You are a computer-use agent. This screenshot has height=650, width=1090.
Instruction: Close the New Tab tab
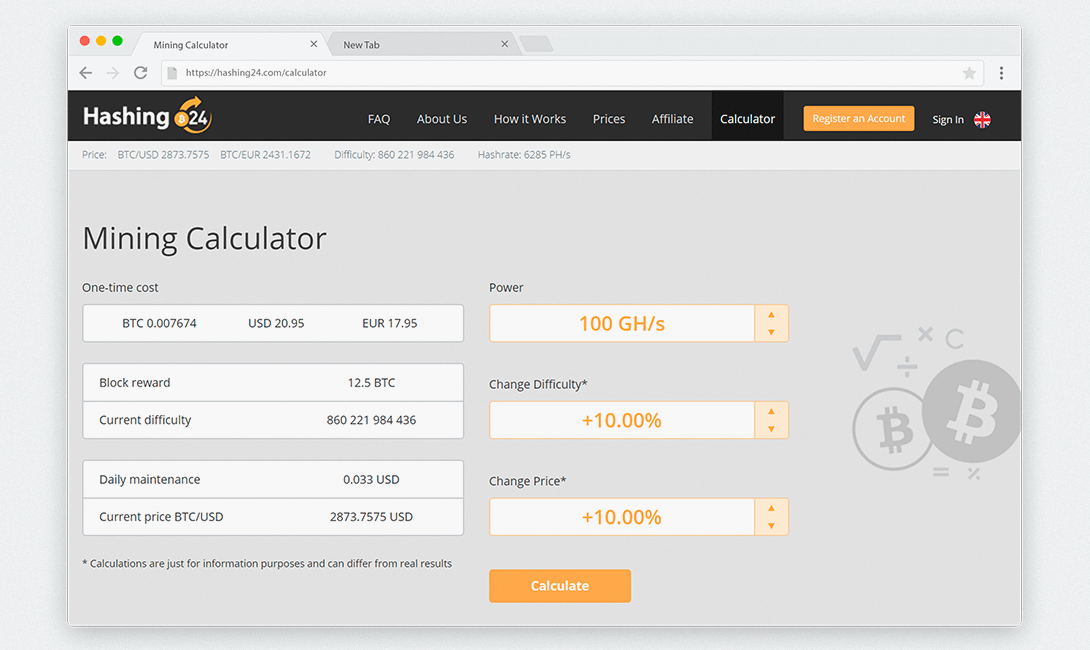click(505, 44)
